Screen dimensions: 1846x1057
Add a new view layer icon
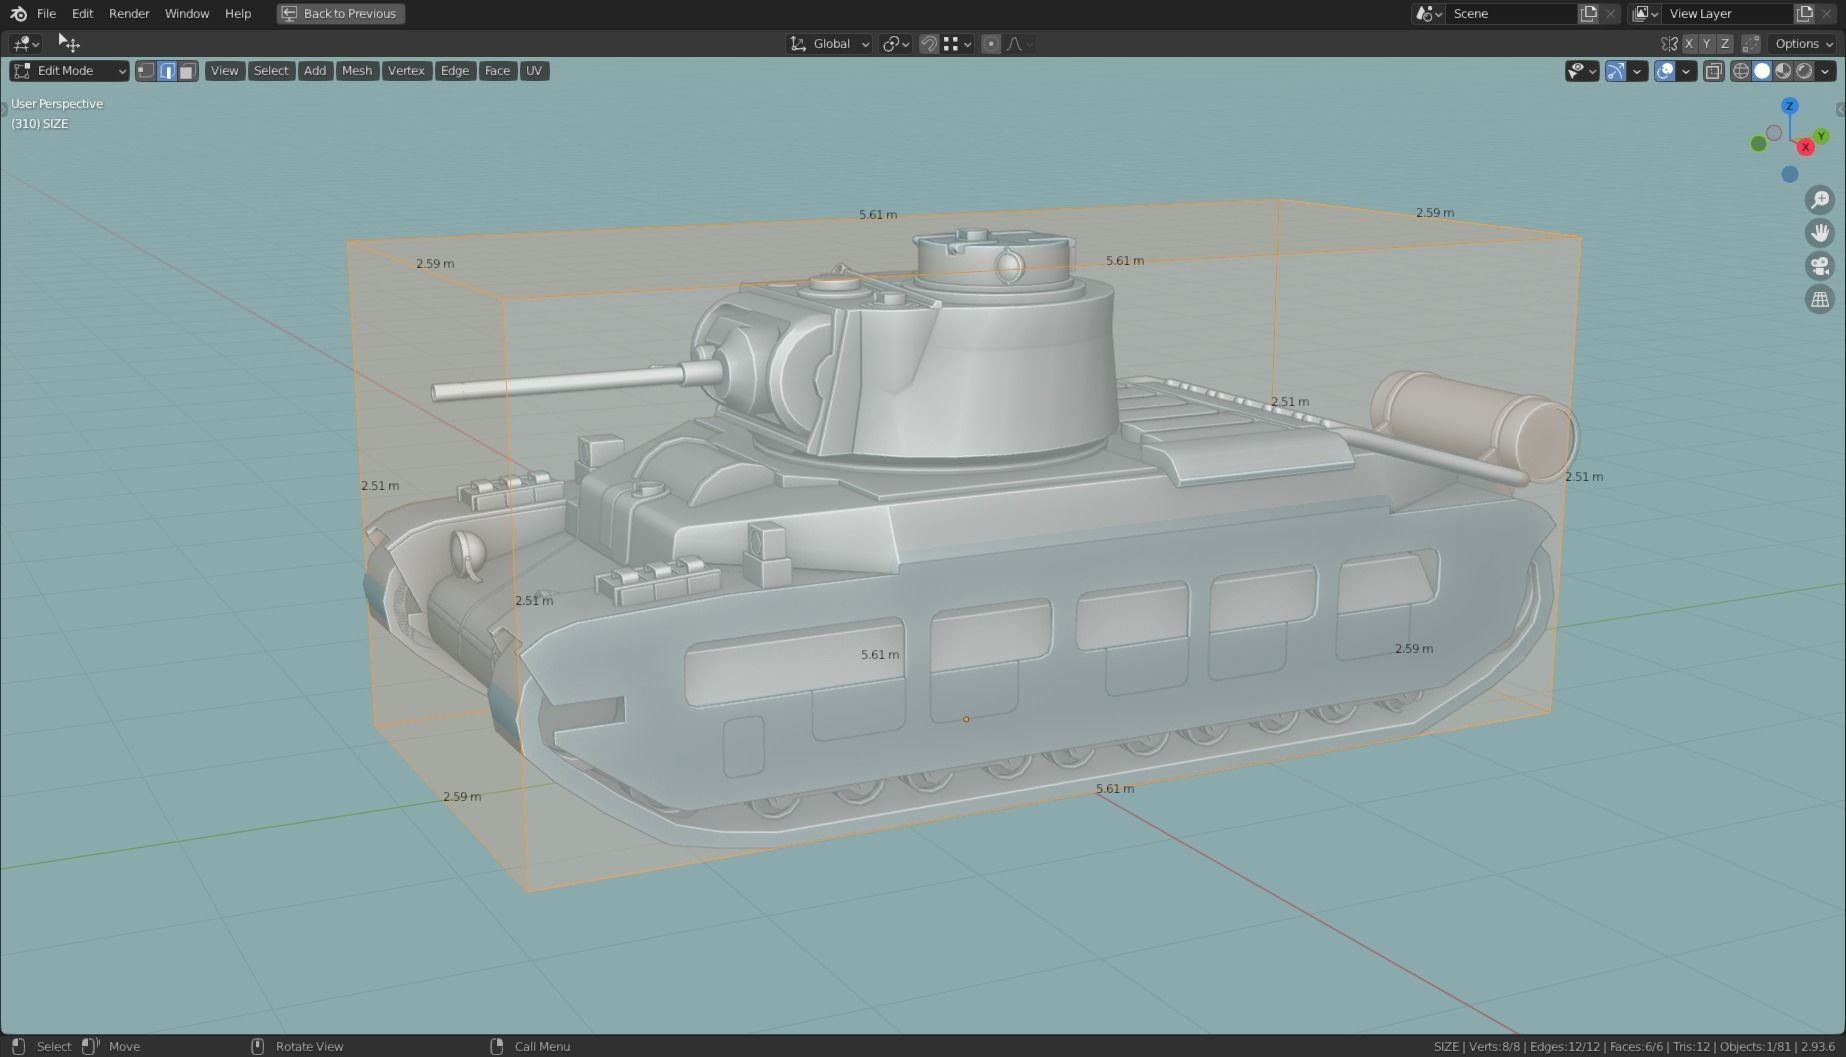1805,13
